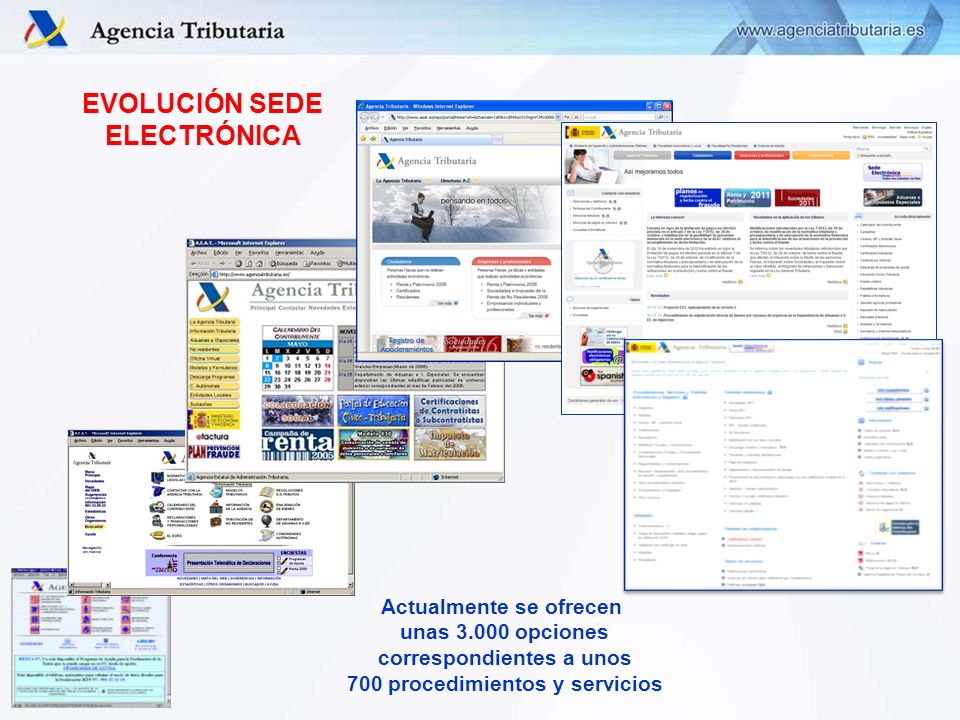Viewport: 960px width, 720px height.
Task: Check the Renta 2000 survey checkbox under Encuestas
Action: (x=279, y=569)
